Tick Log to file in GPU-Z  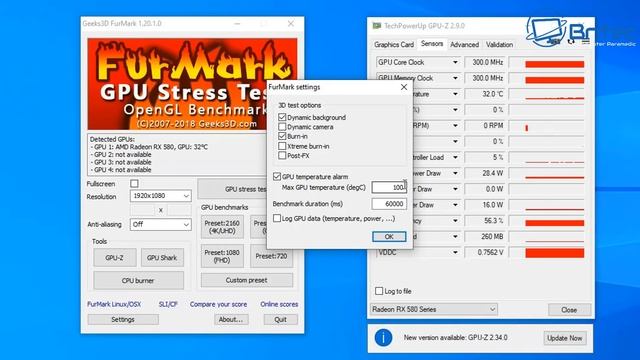click(379, 291)
